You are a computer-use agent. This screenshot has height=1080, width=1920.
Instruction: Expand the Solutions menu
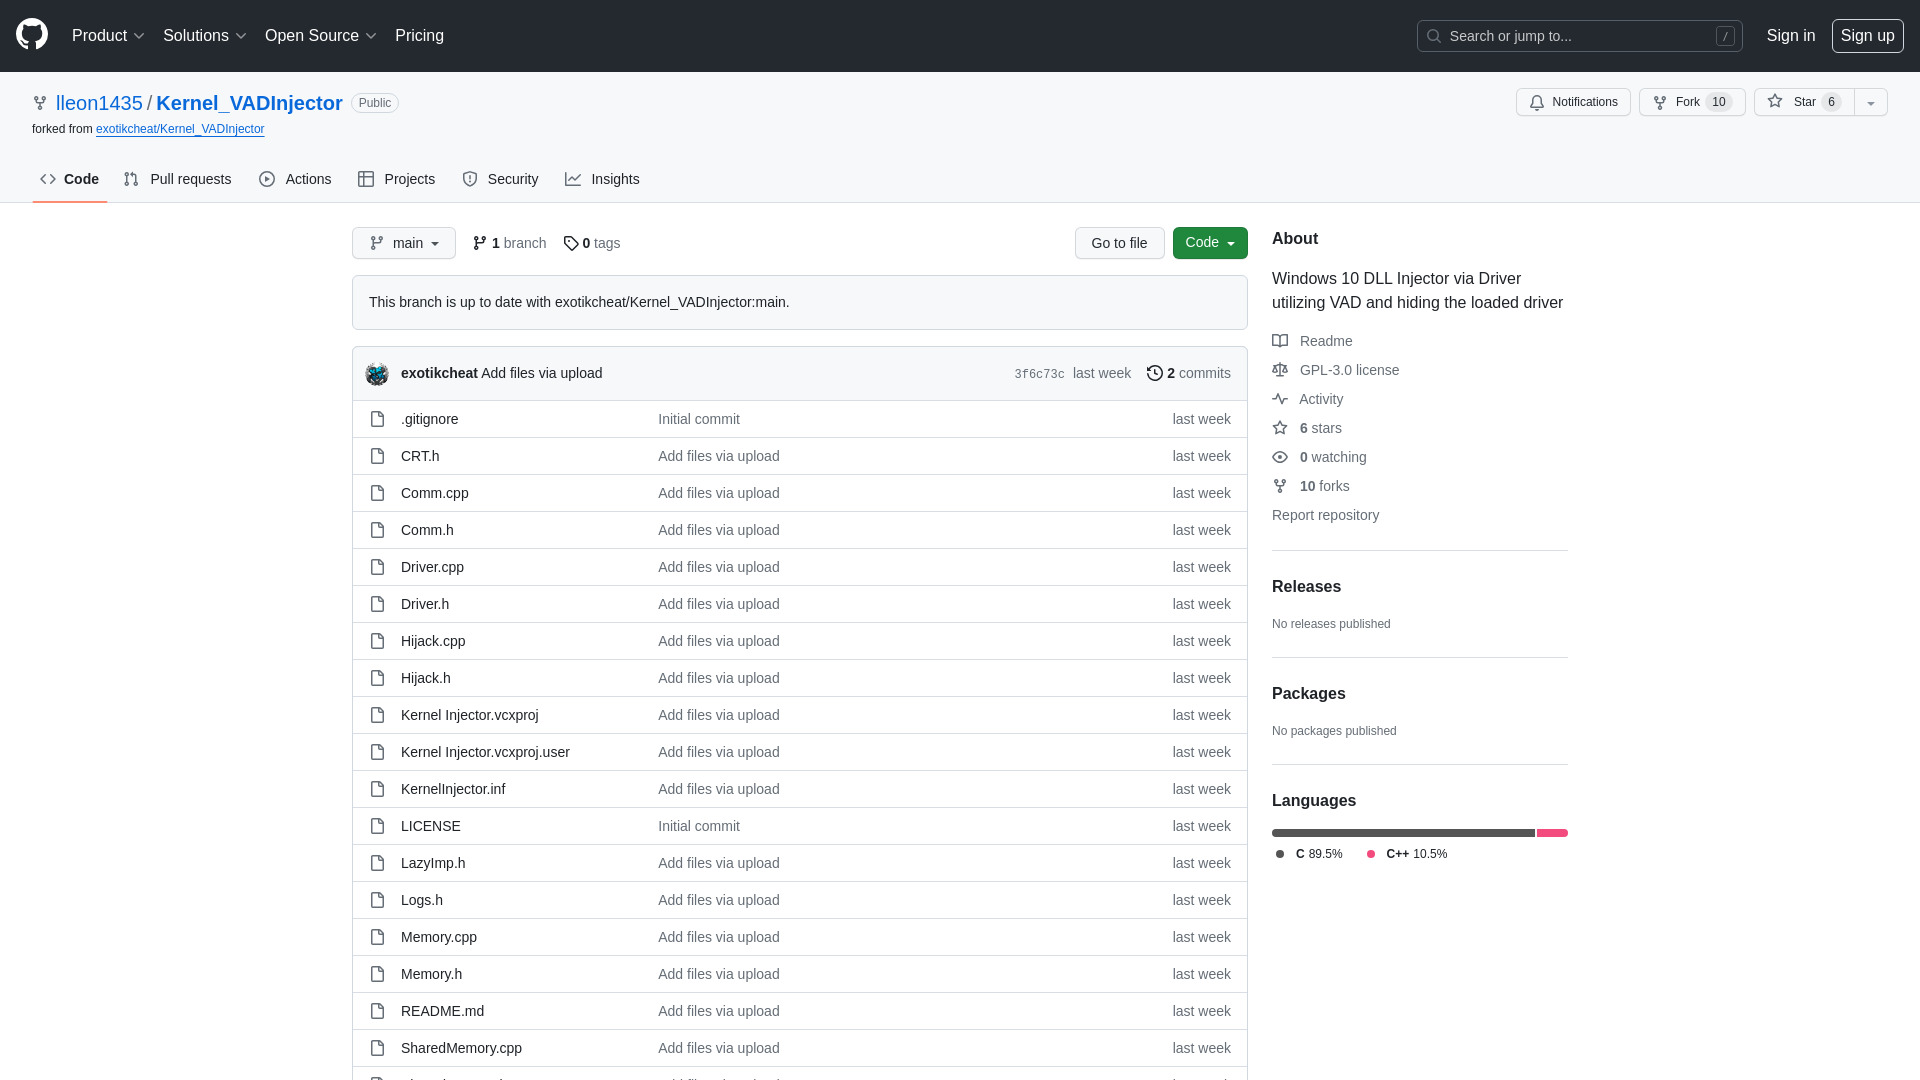click(x=204, y=36)
